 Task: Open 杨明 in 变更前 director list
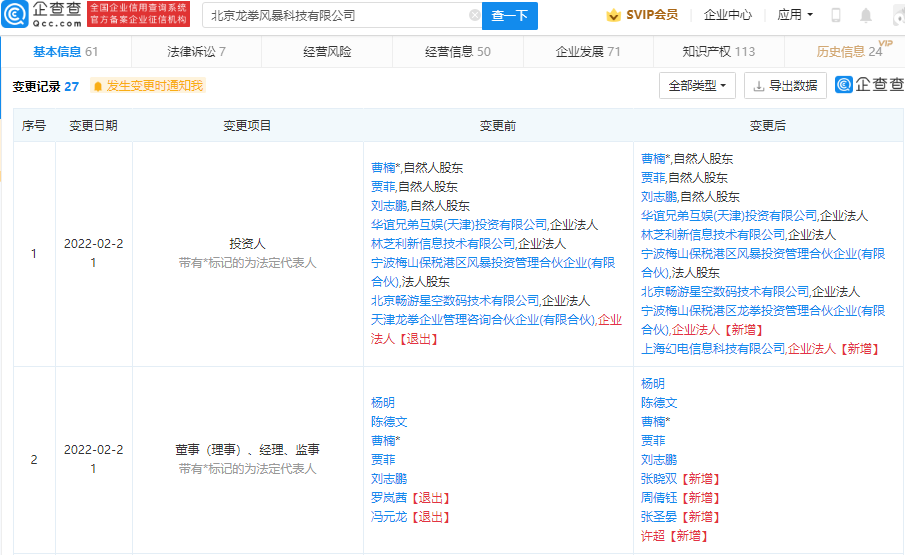(383, 403)
